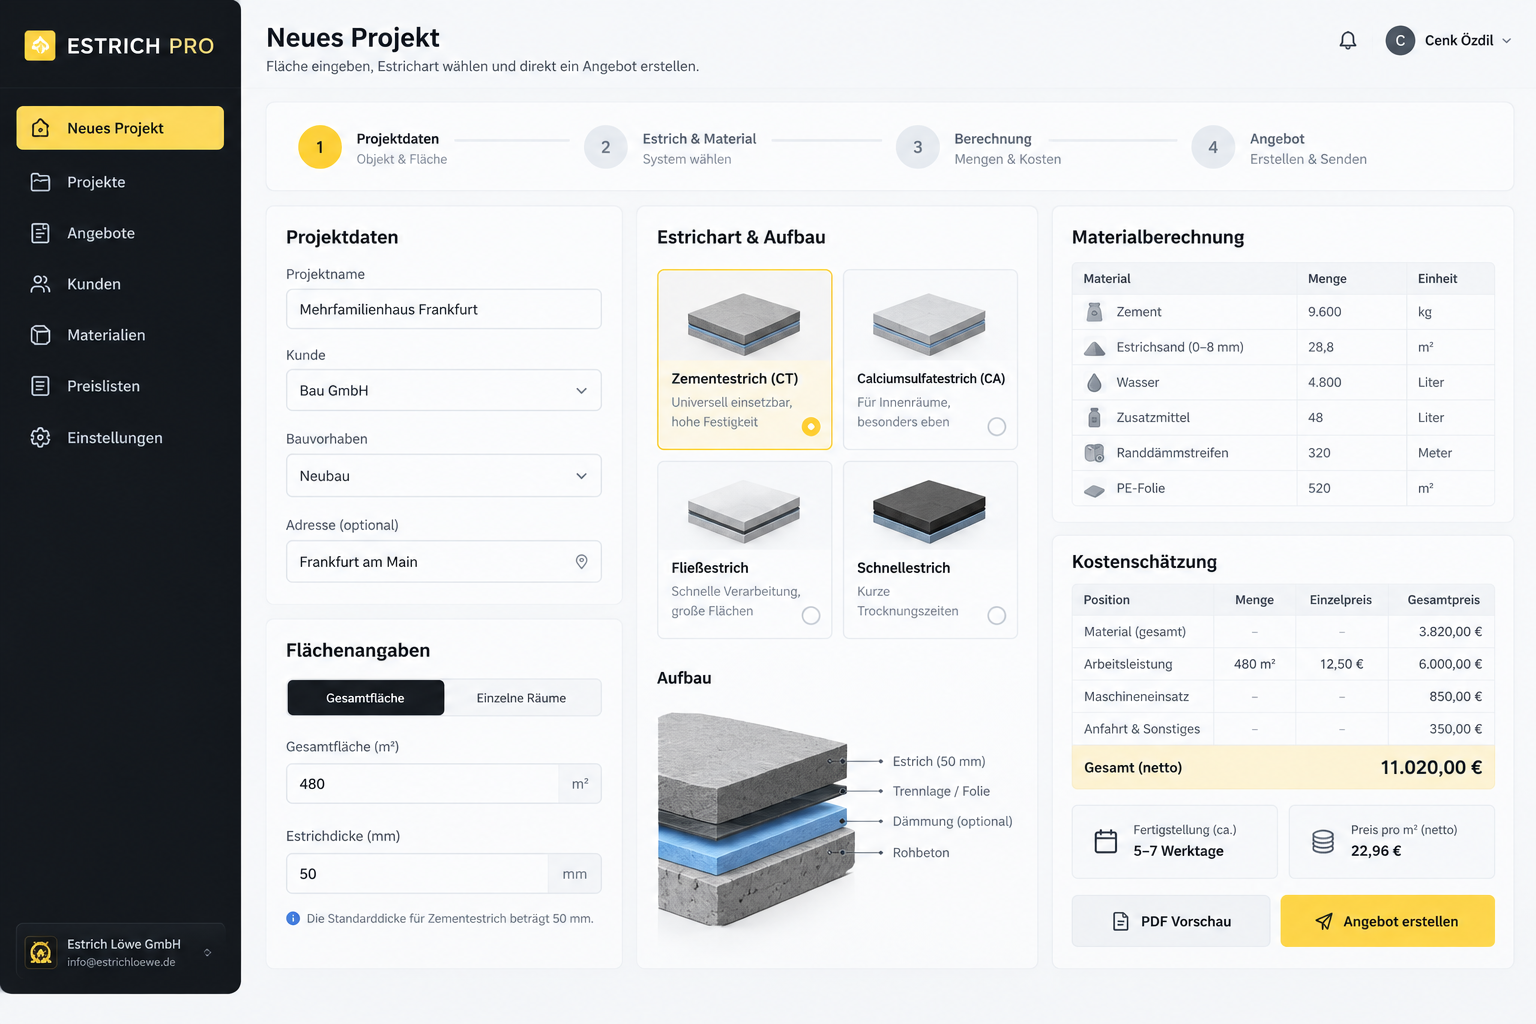Click the Preislisten list icon

(40, 386)
